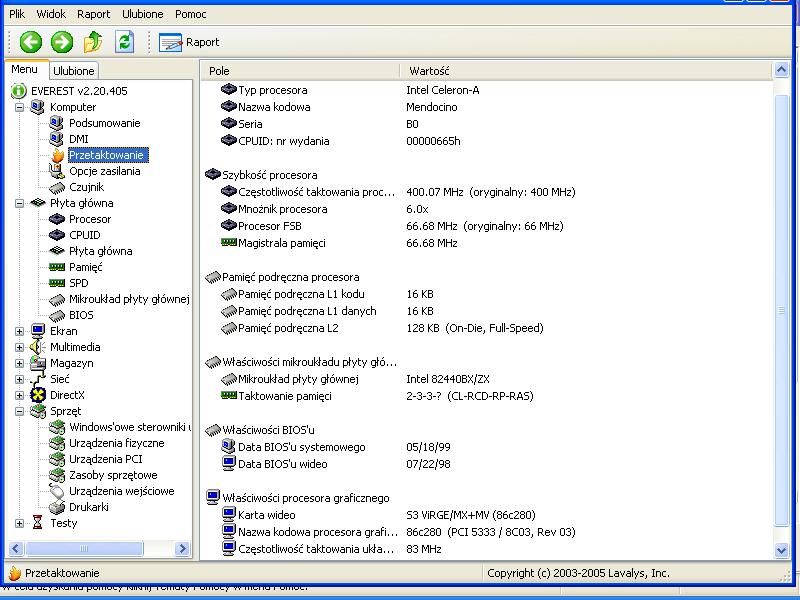Expand the Testy tree node
This screenshot has height=600, width=800.
(x=19, y=523)
